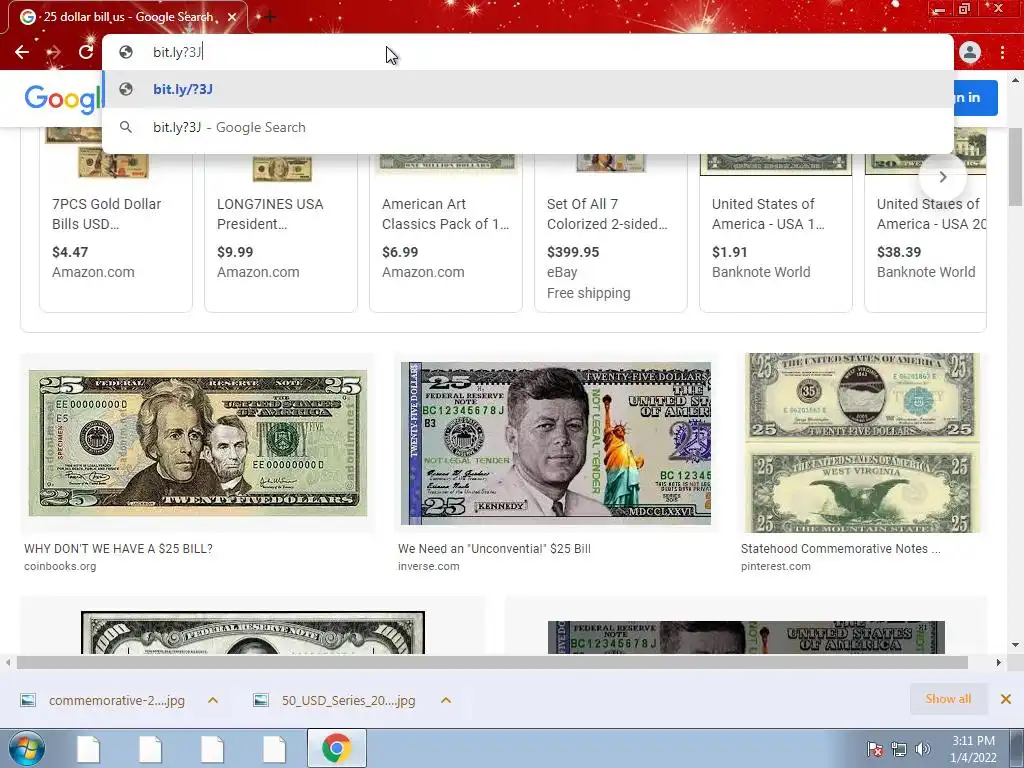Open the partial Kennedy bill image at bottom right
The height and width of the screenshot is (768, 1024).
746,637
